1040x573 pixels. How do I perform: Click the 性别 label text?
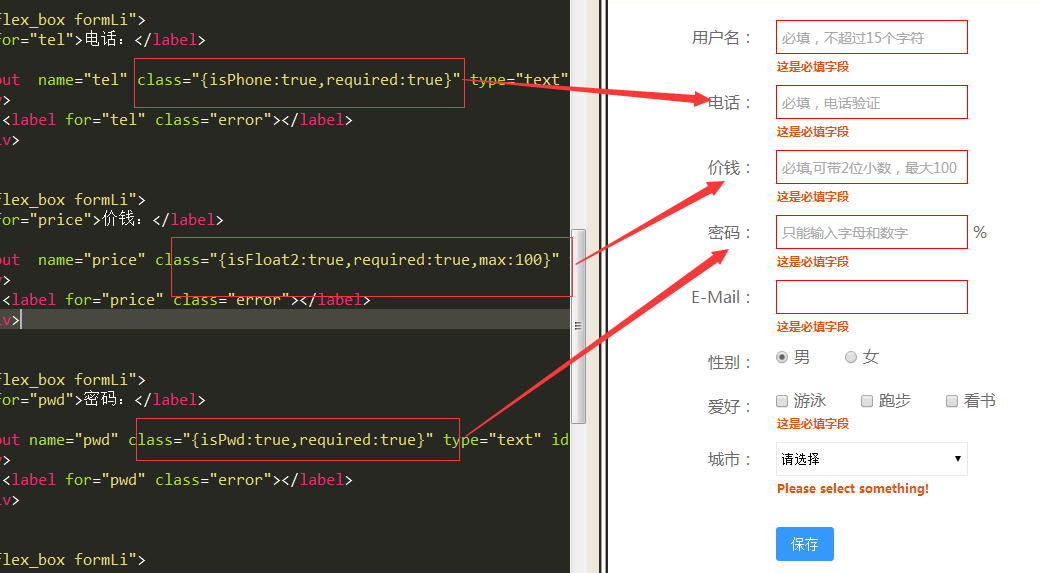pos(729,362)
